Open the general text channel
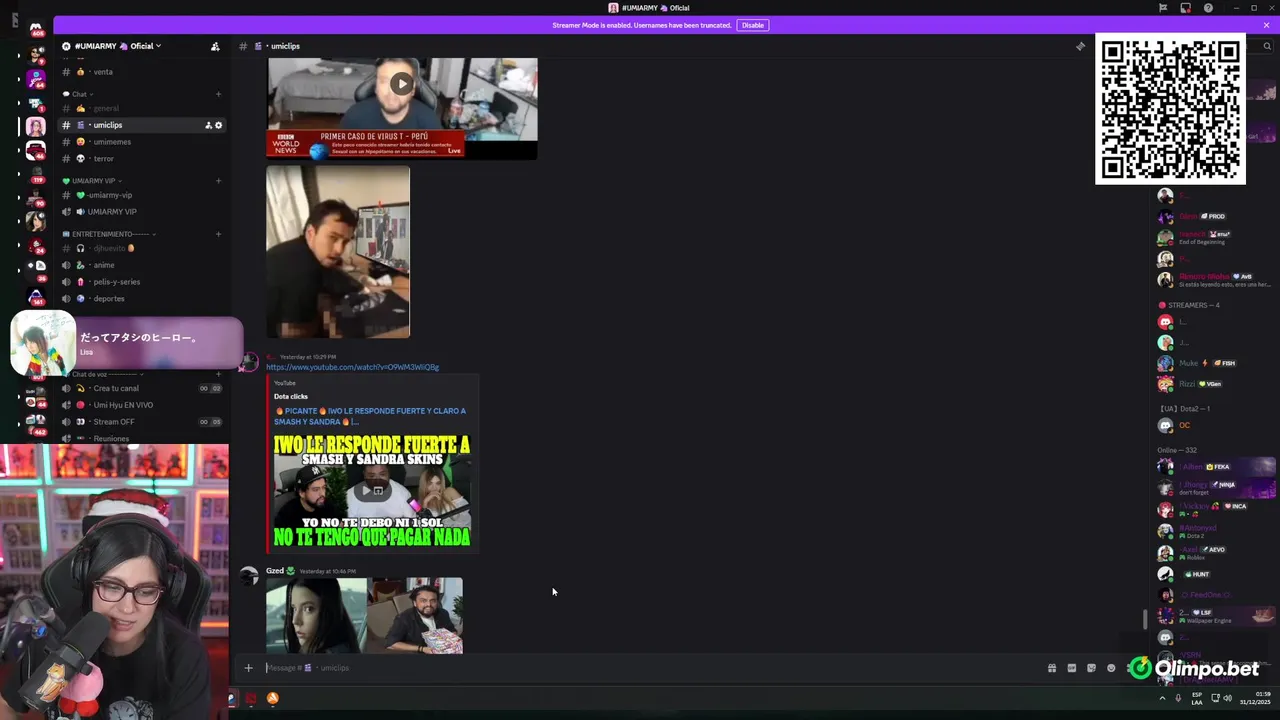The image size is (1280, 720). point(140,108)
